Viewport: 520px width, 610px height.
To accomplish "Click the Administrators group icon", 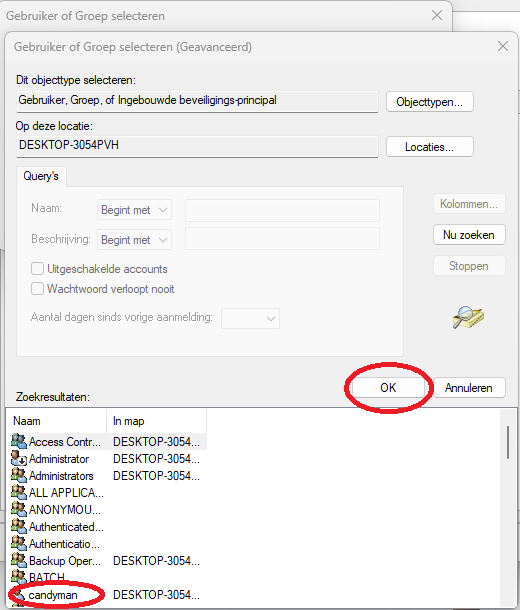I will (19, 476).
